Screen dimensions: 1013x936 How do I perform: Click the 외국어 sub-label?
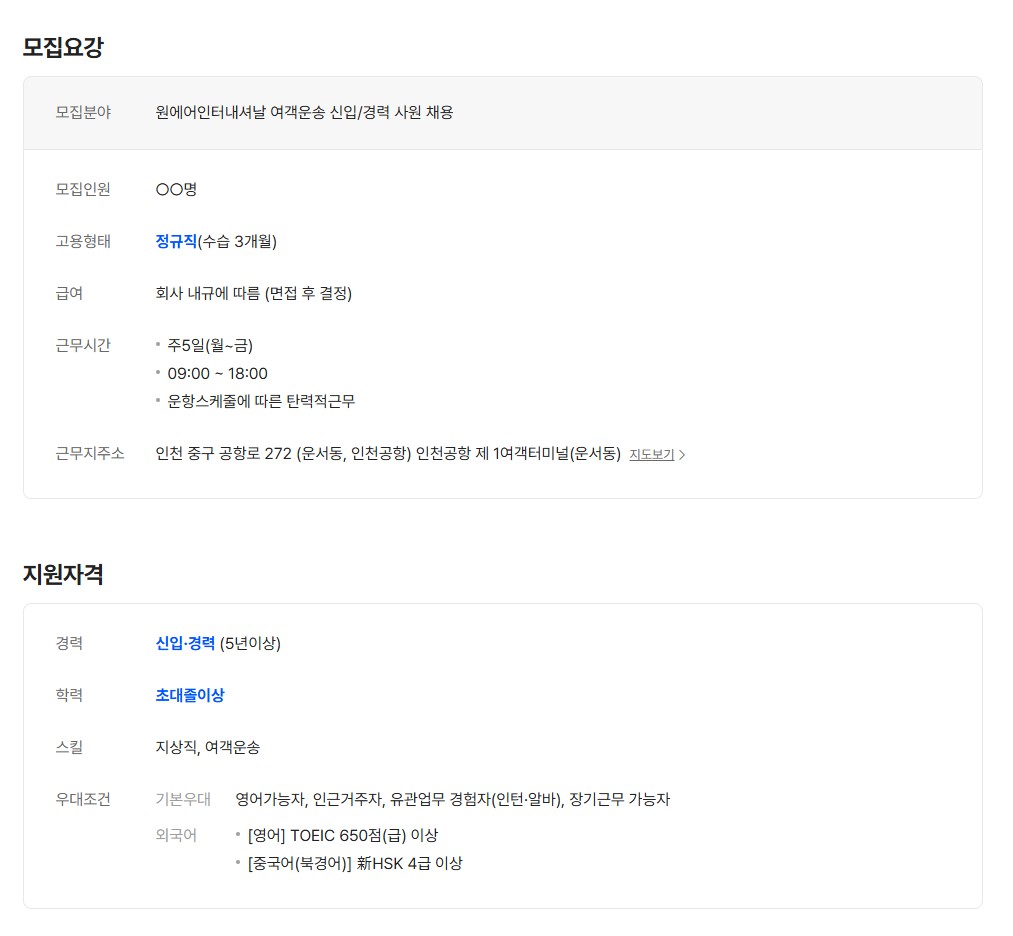click(x=176, y=835)
